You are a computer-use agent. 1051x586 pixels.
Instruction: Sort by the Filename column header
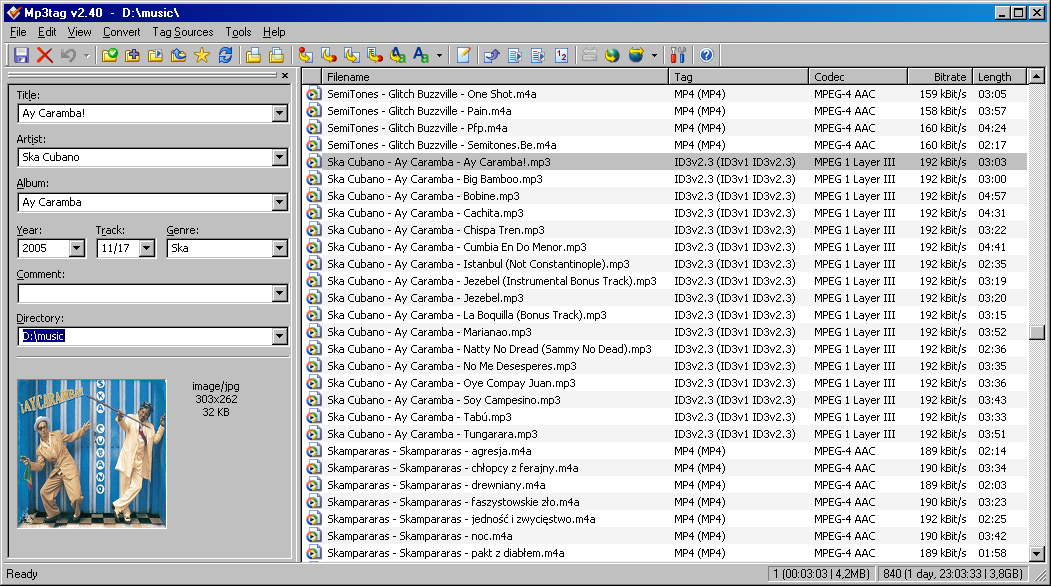495,77
